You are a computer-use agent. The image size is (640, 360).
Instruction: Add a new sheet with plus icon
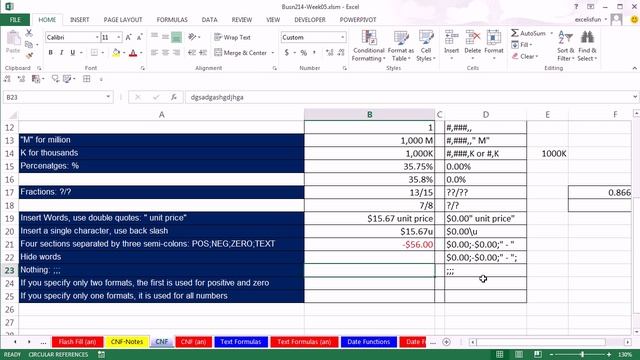click(446, 342)
